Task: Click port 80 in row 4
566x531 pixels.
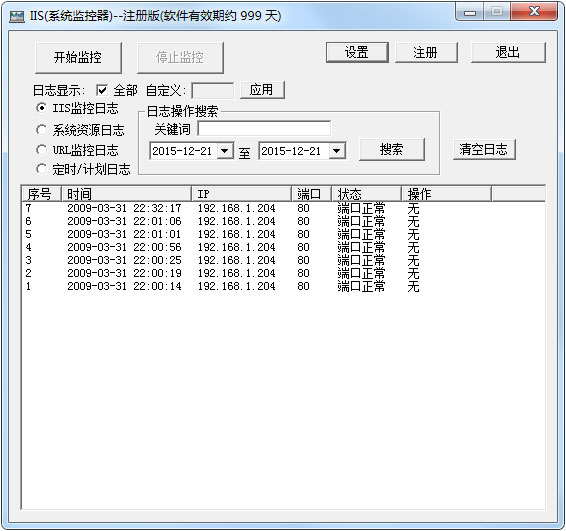Action: (304, 247)
